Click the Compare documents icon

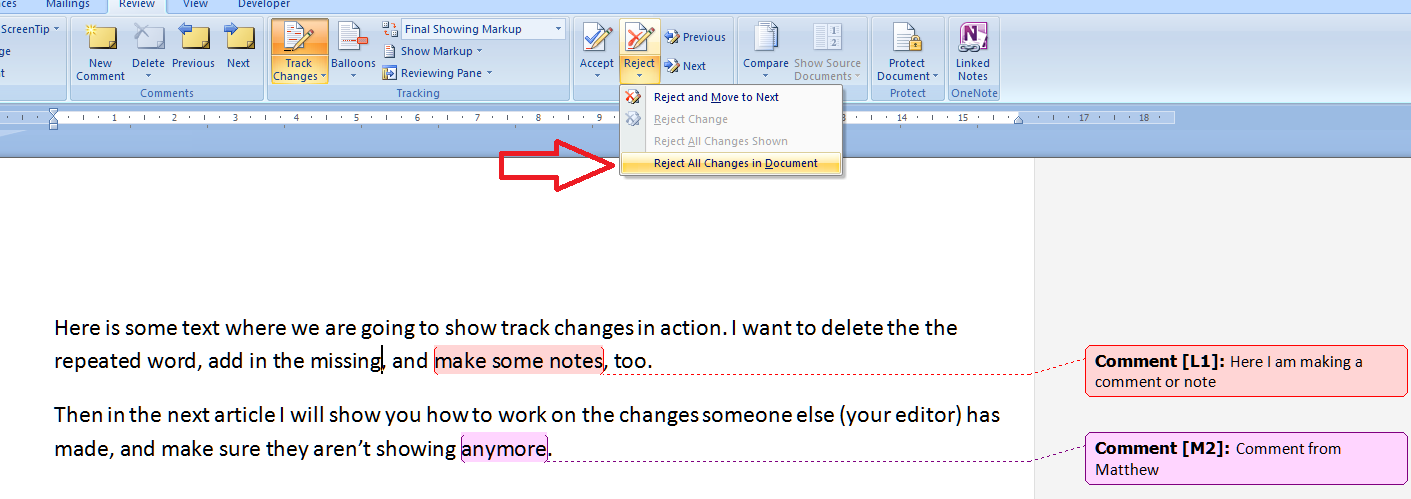(766, 40)
